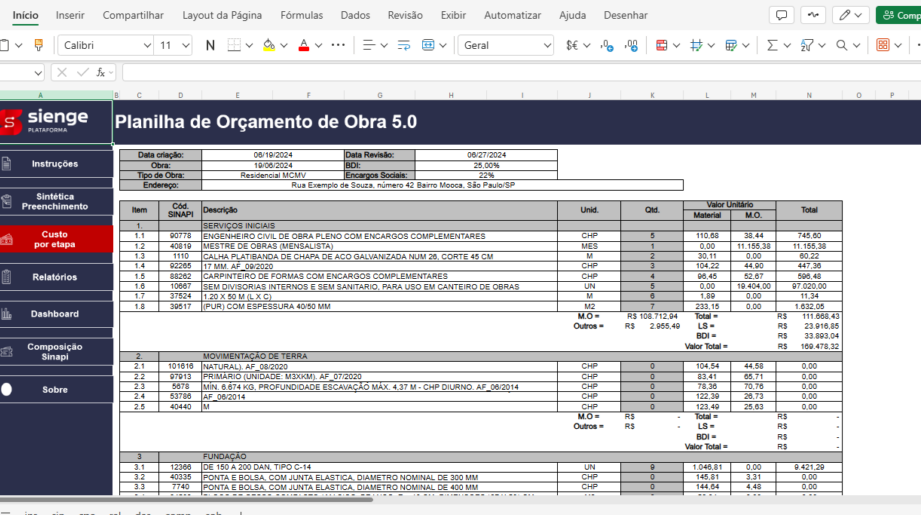Open more font options ellipsis

click(338, 45)
